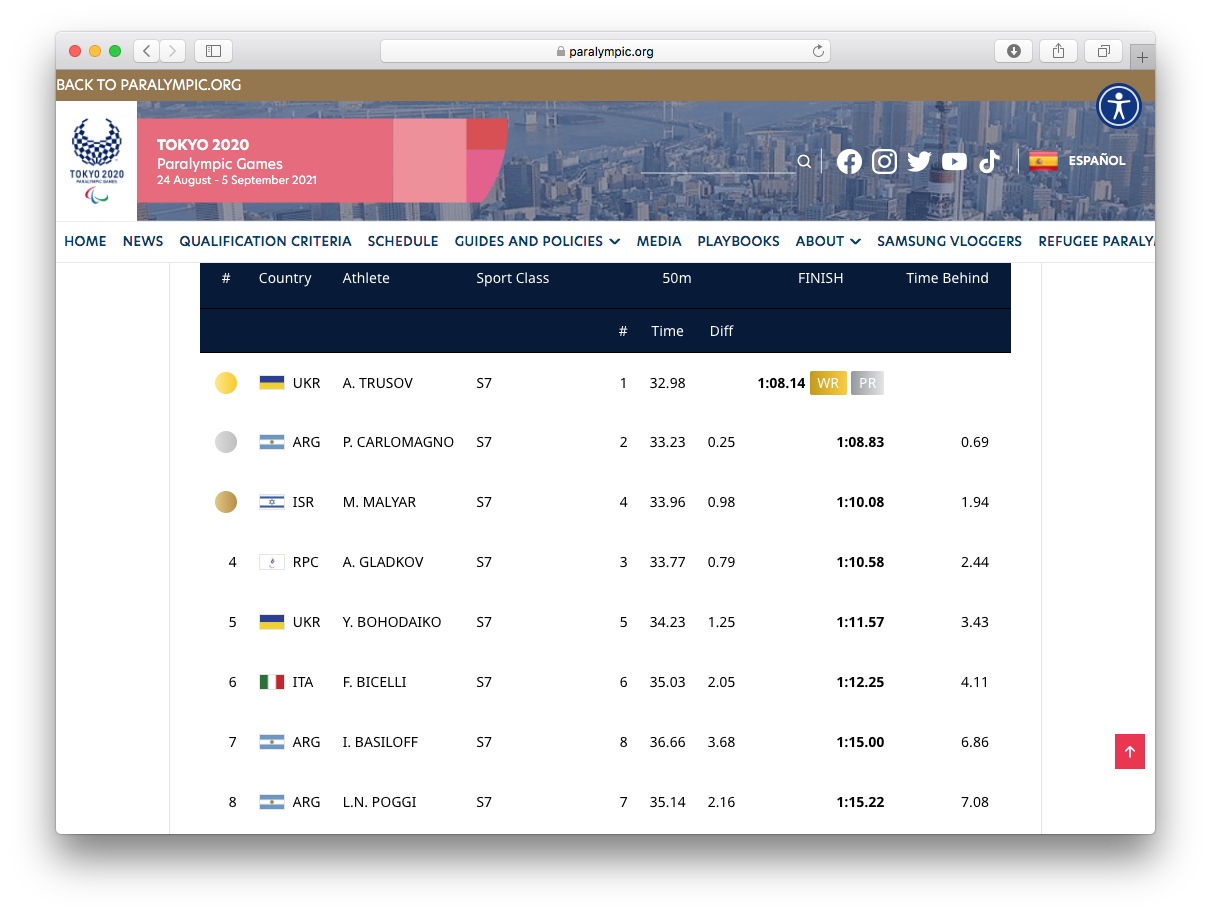
Task: Expand the Guides and Policies menu
Action: coord(537,241)
